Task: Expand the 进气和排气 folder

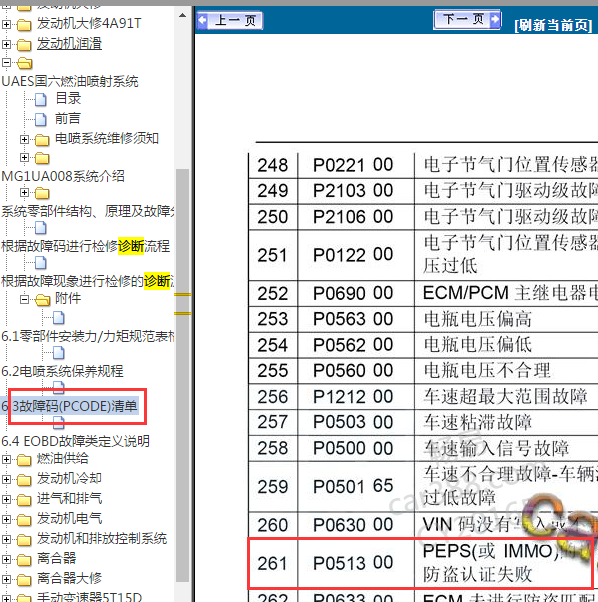Action: click(x=6, y=499)
